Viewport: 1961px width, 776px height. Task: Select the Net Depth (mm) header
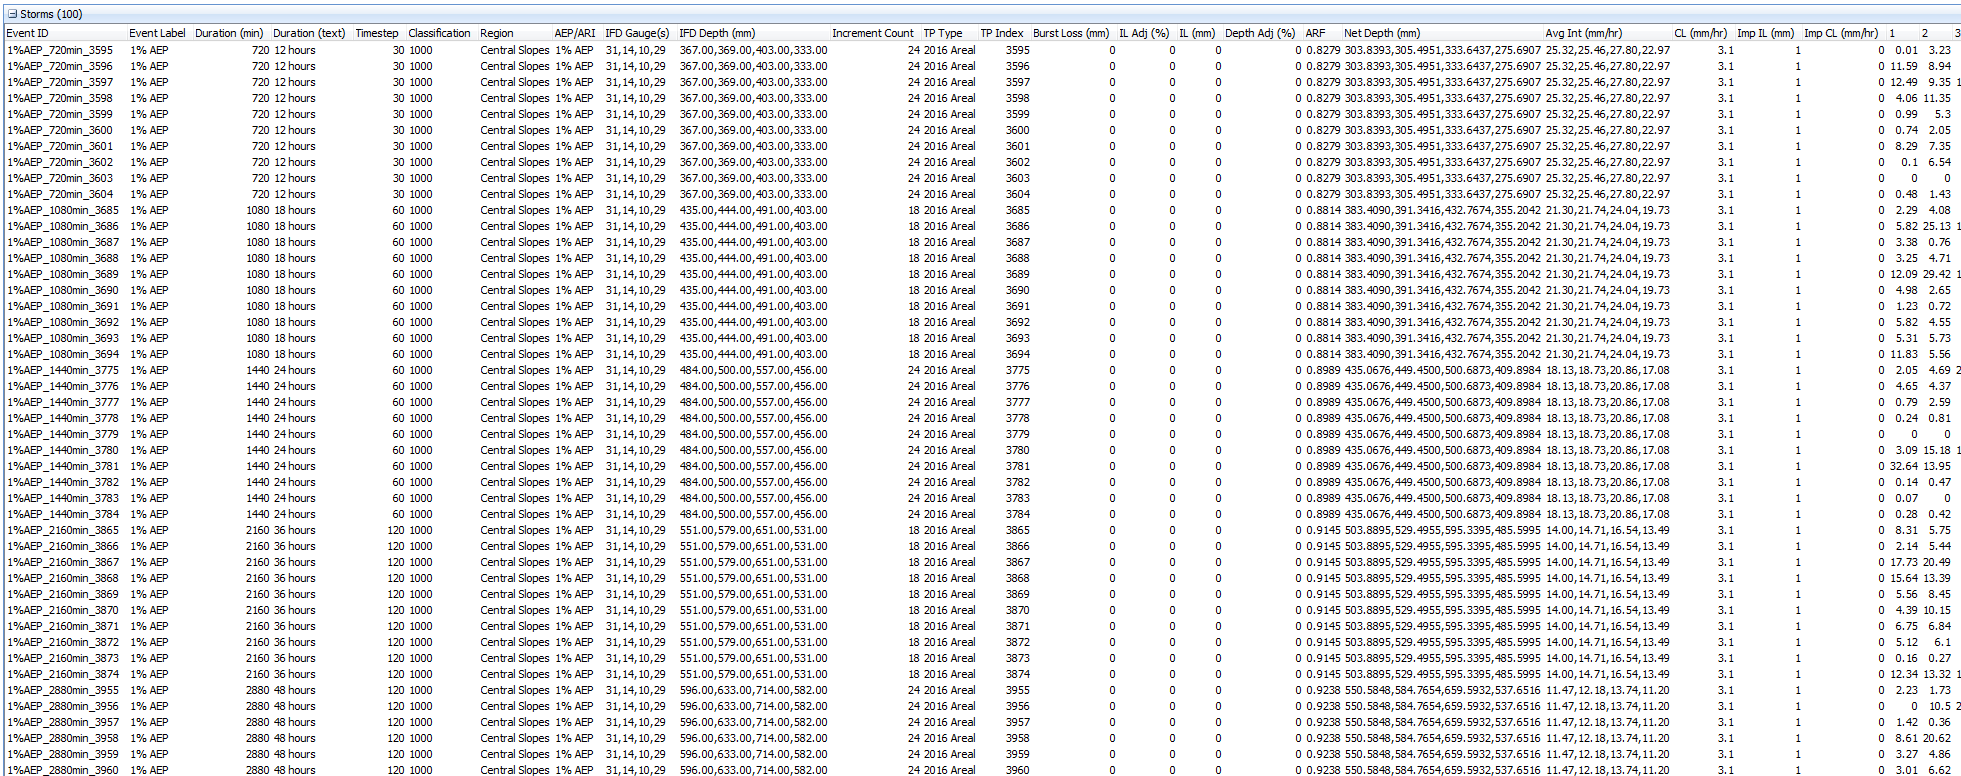(x=1381, y=33)
